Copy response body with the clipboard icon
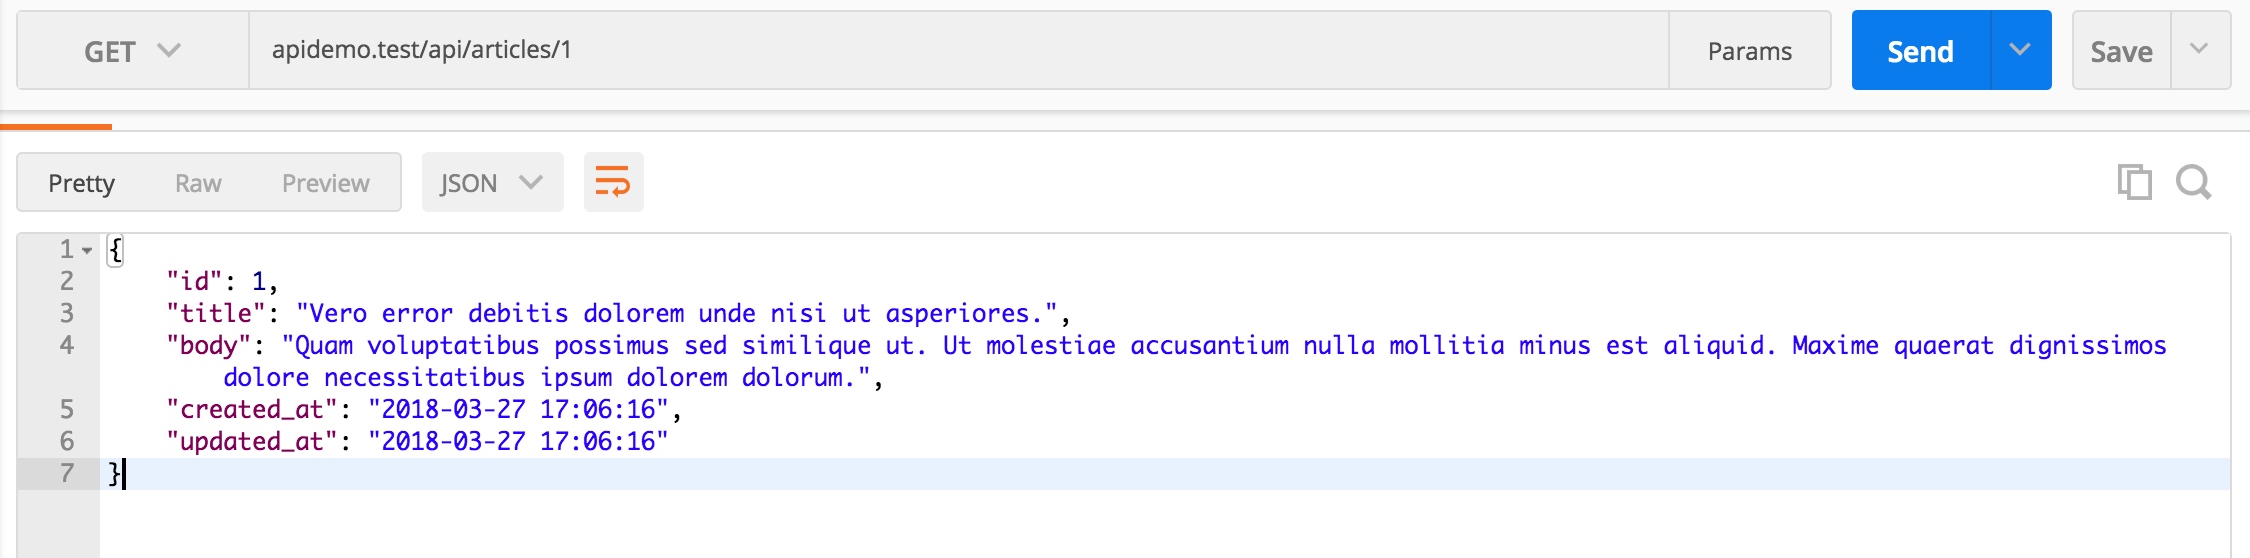 click(2134, 182)
